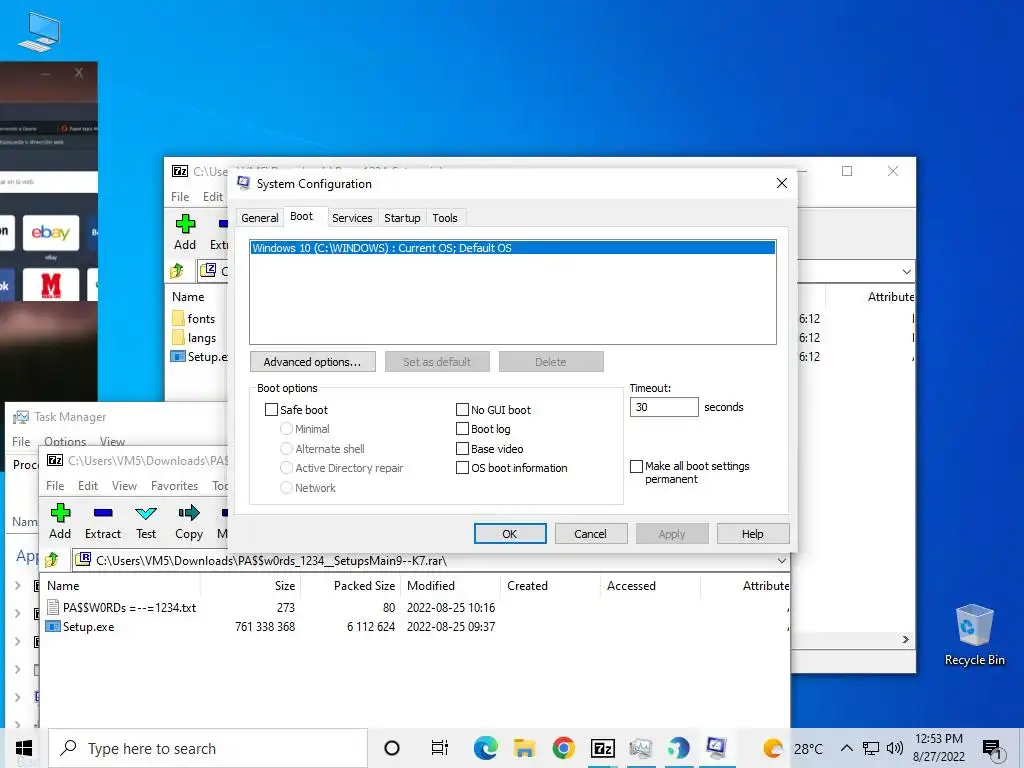Enable Safe boot checkbox
Screen dimensions: 1024x768
[271, 409]
